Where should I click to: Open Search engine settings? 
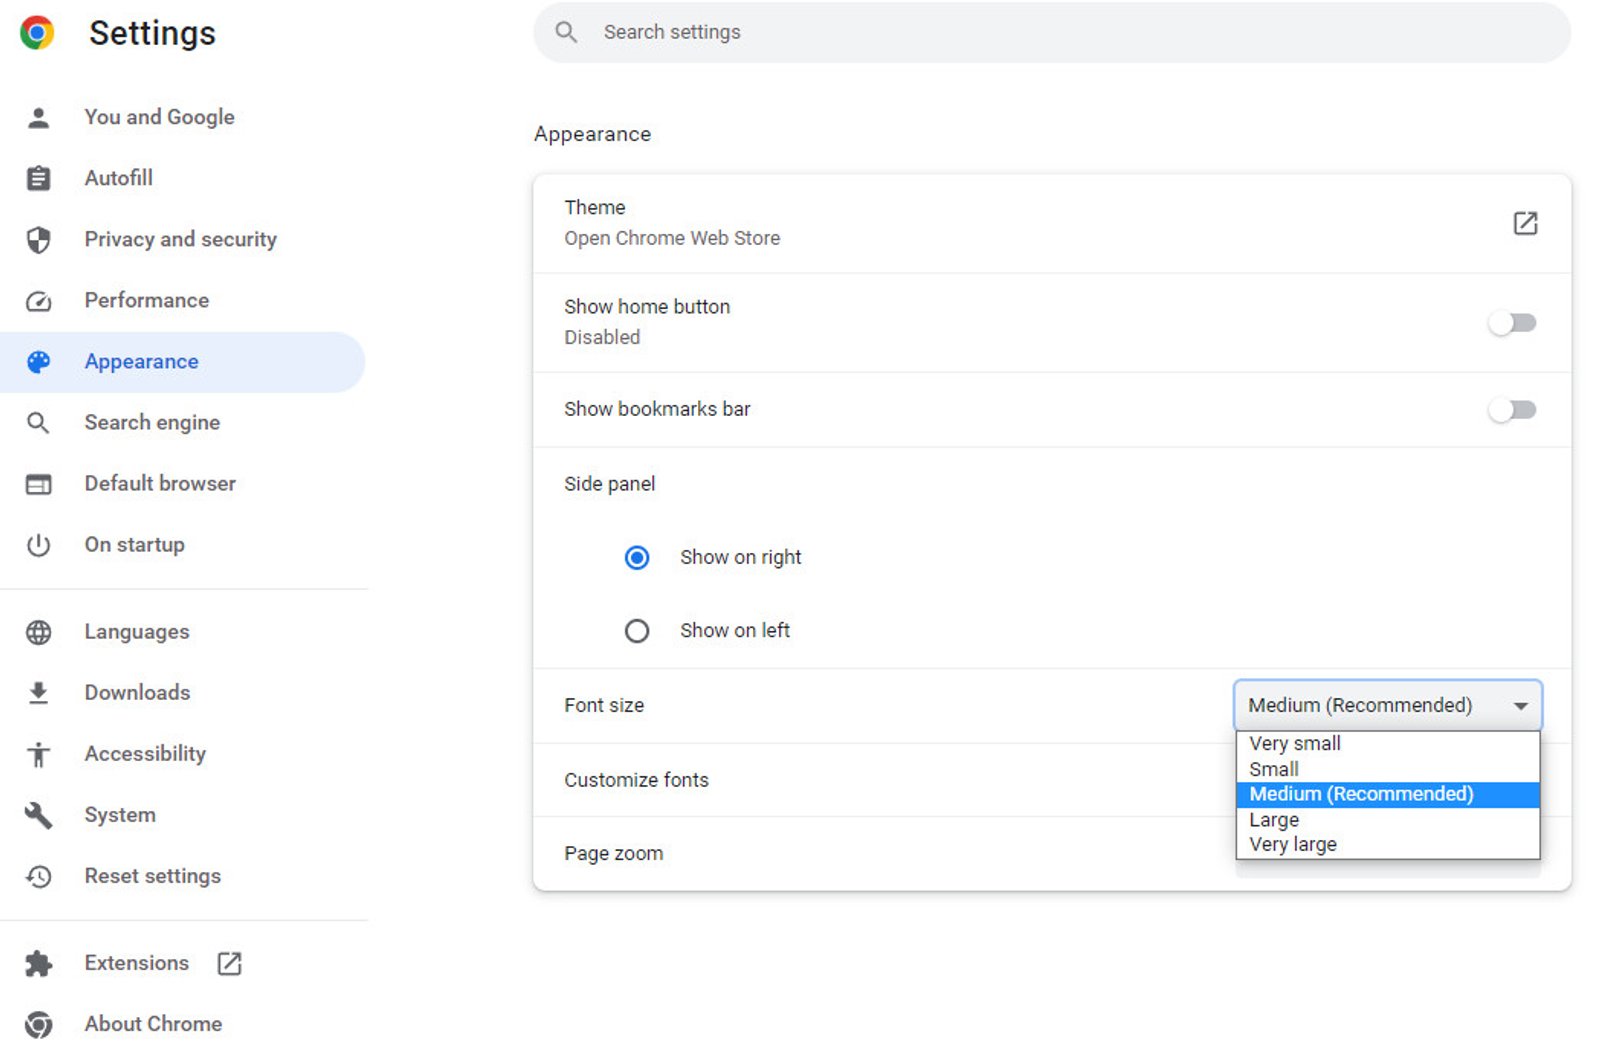click(x=182, y=423)
